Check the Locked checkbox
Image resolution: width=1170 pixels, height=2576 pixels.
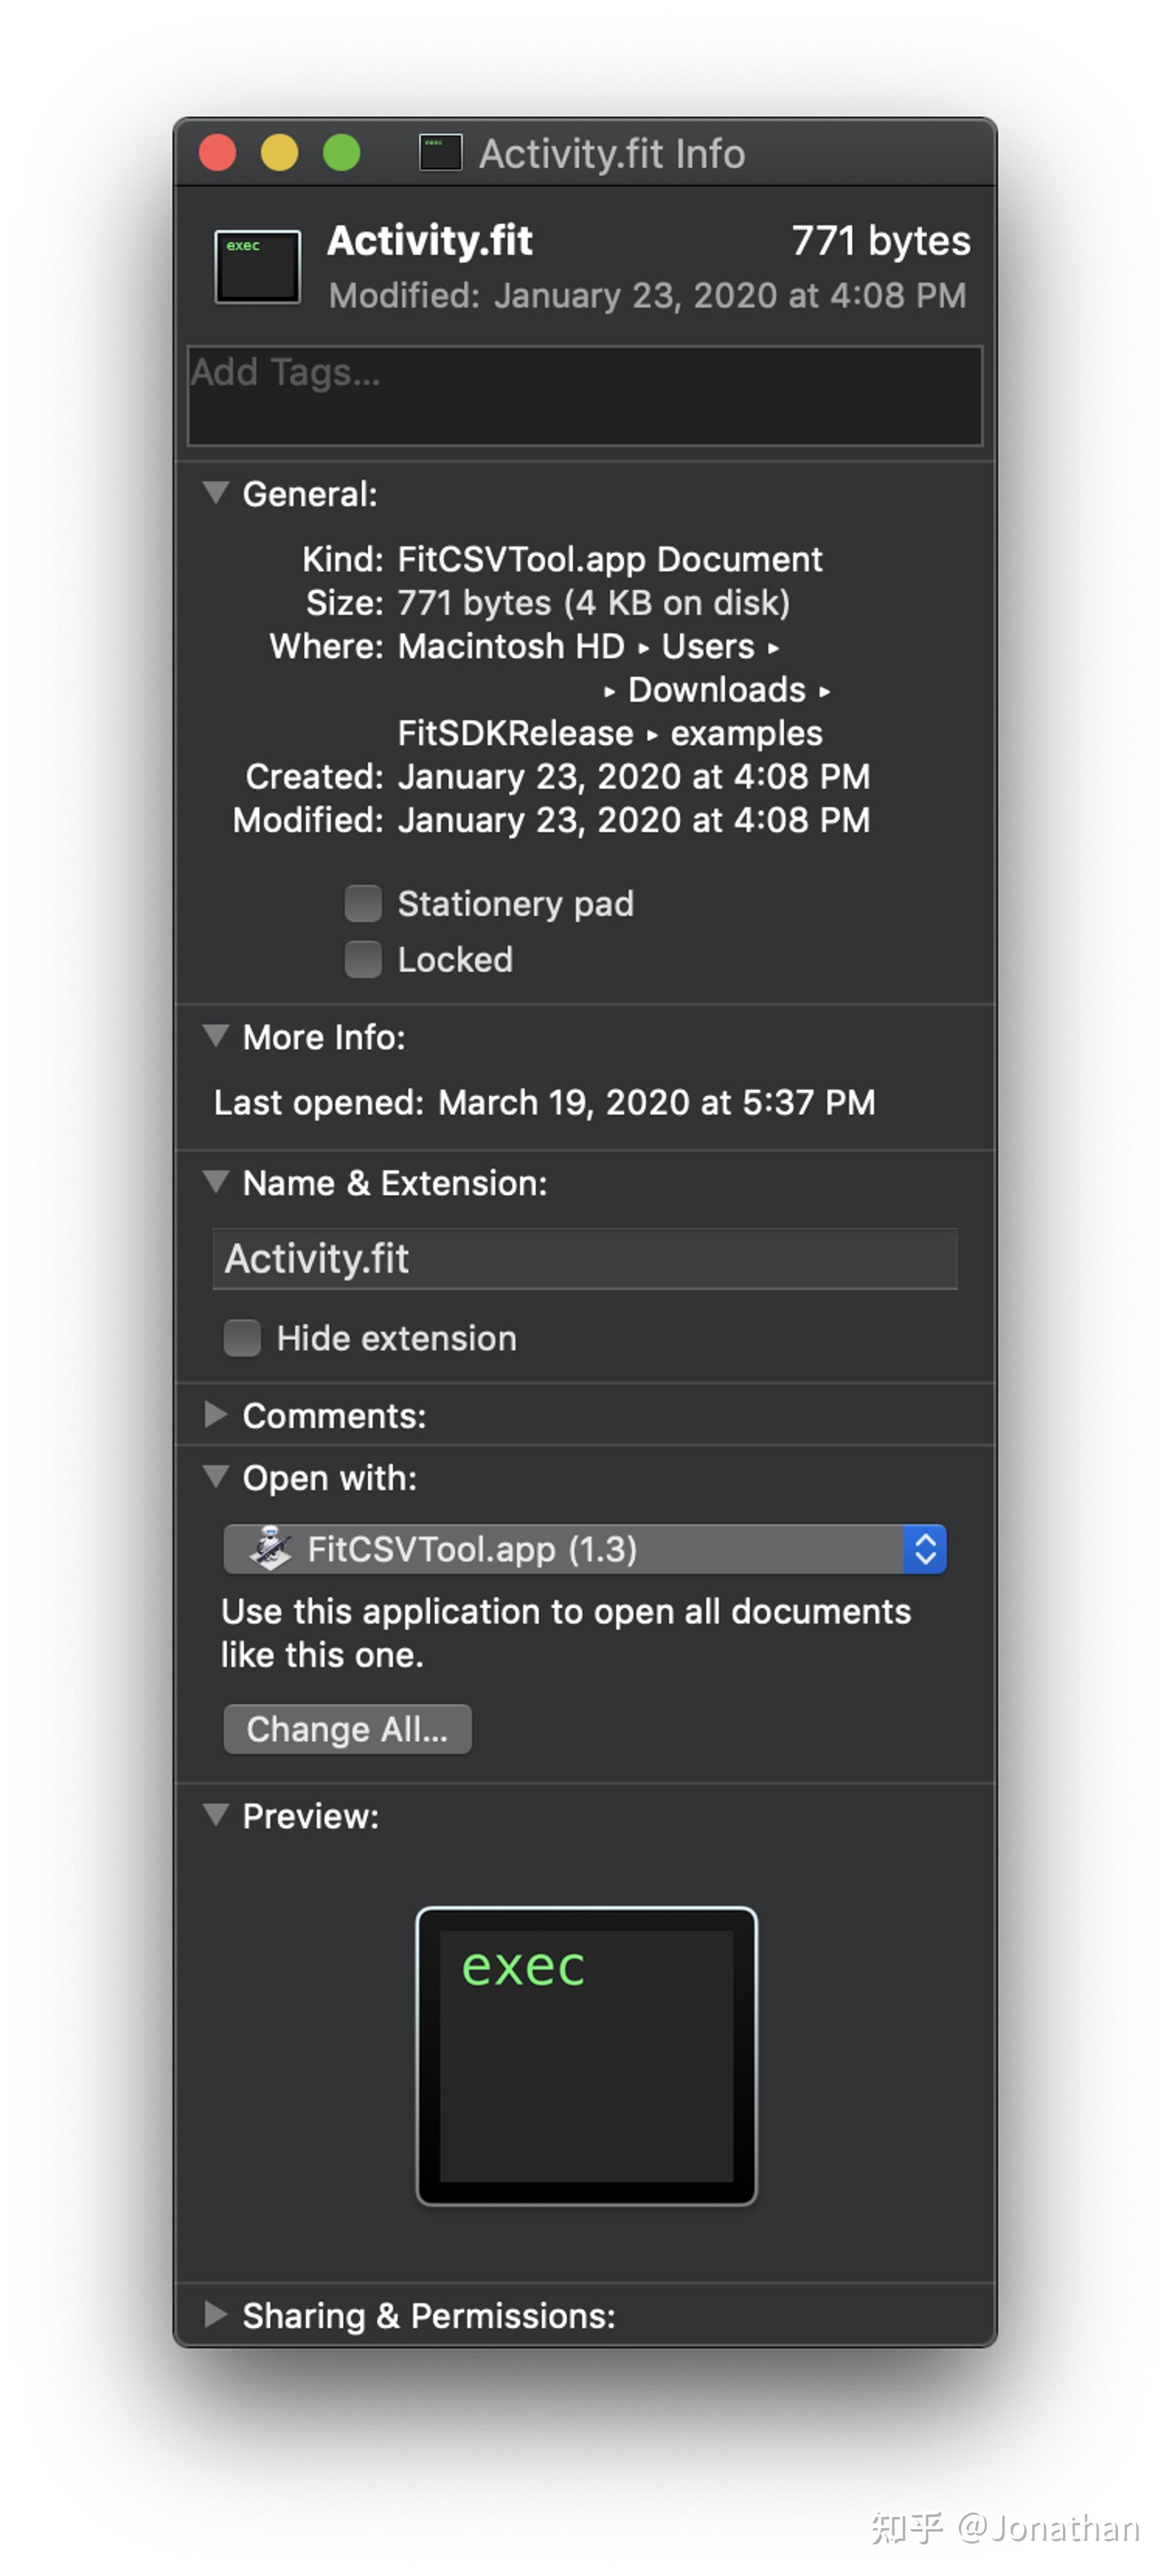pos(363,959)
